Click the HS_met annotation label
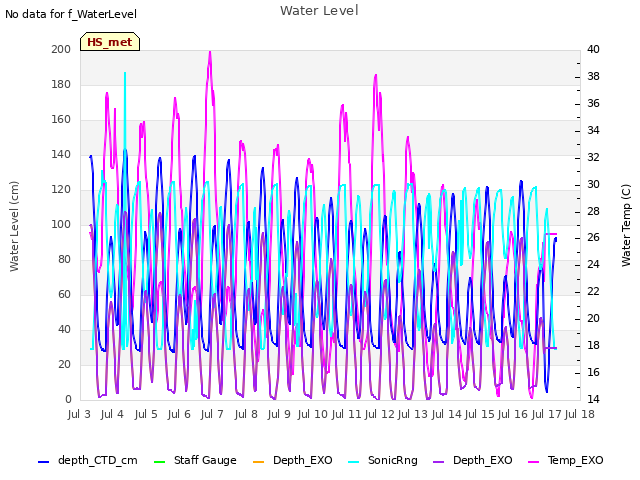 pos(110,42)
